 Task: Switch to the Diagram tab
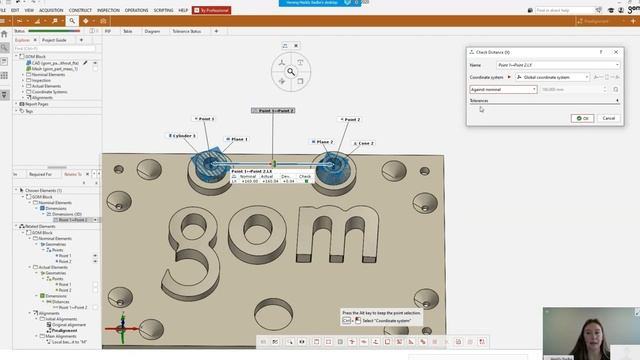point(152,31)
